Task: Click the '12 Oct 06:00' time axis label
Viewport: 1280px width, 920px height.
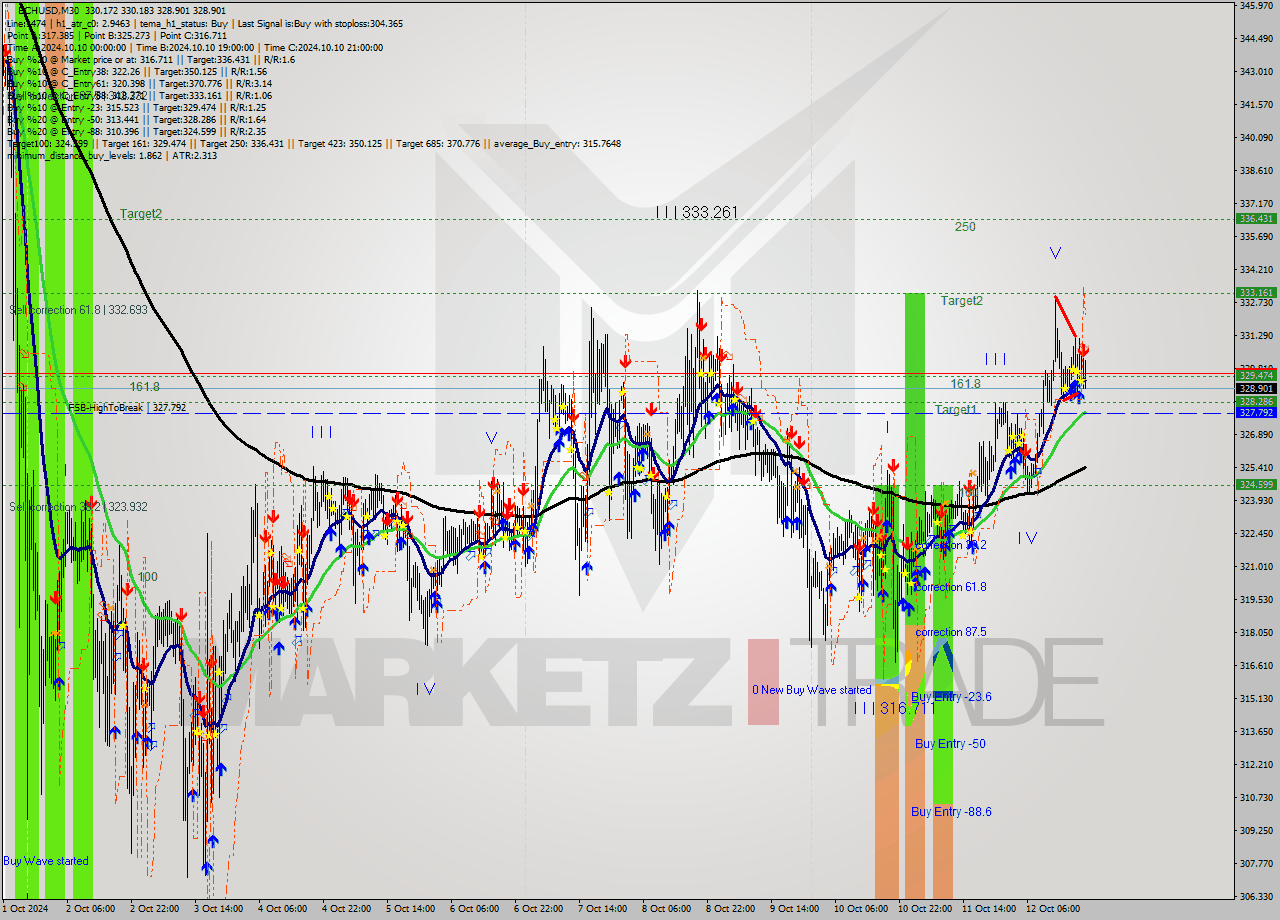Action: point(1052,910)
